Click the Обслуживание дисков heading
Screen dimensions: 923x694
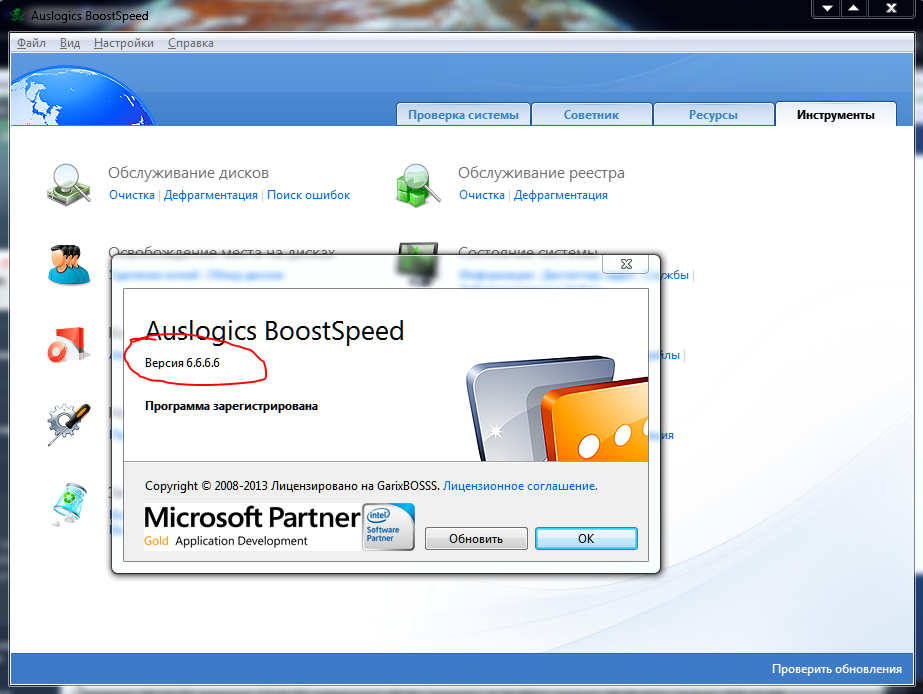point(188,173)
